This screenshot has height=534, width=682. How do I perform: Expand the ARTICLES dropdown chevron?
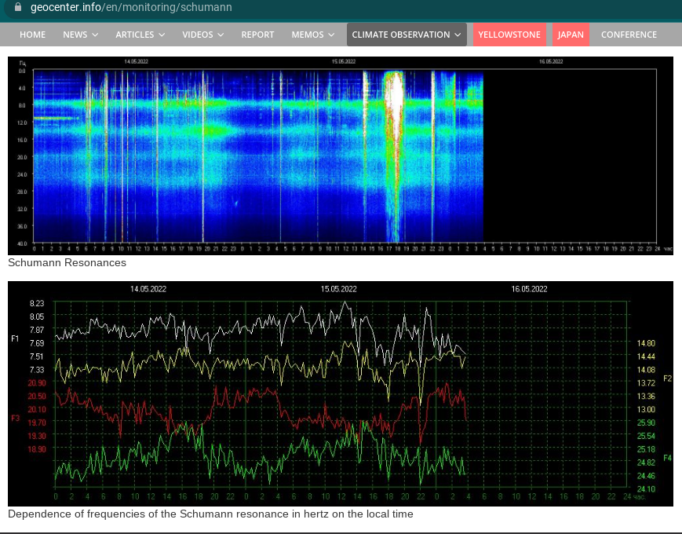162,35
